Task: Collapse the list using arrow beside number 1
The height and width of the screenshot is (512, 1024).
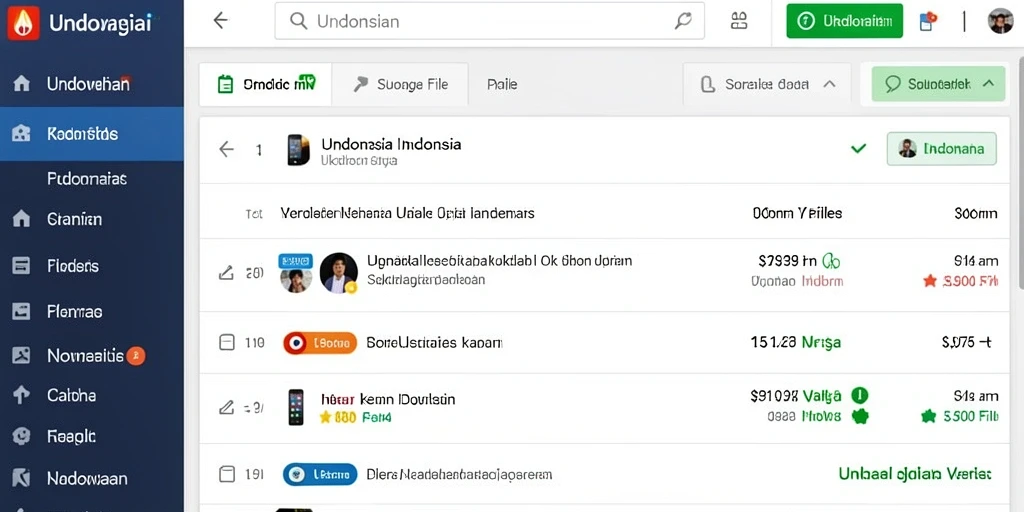Action: point(226,150)
